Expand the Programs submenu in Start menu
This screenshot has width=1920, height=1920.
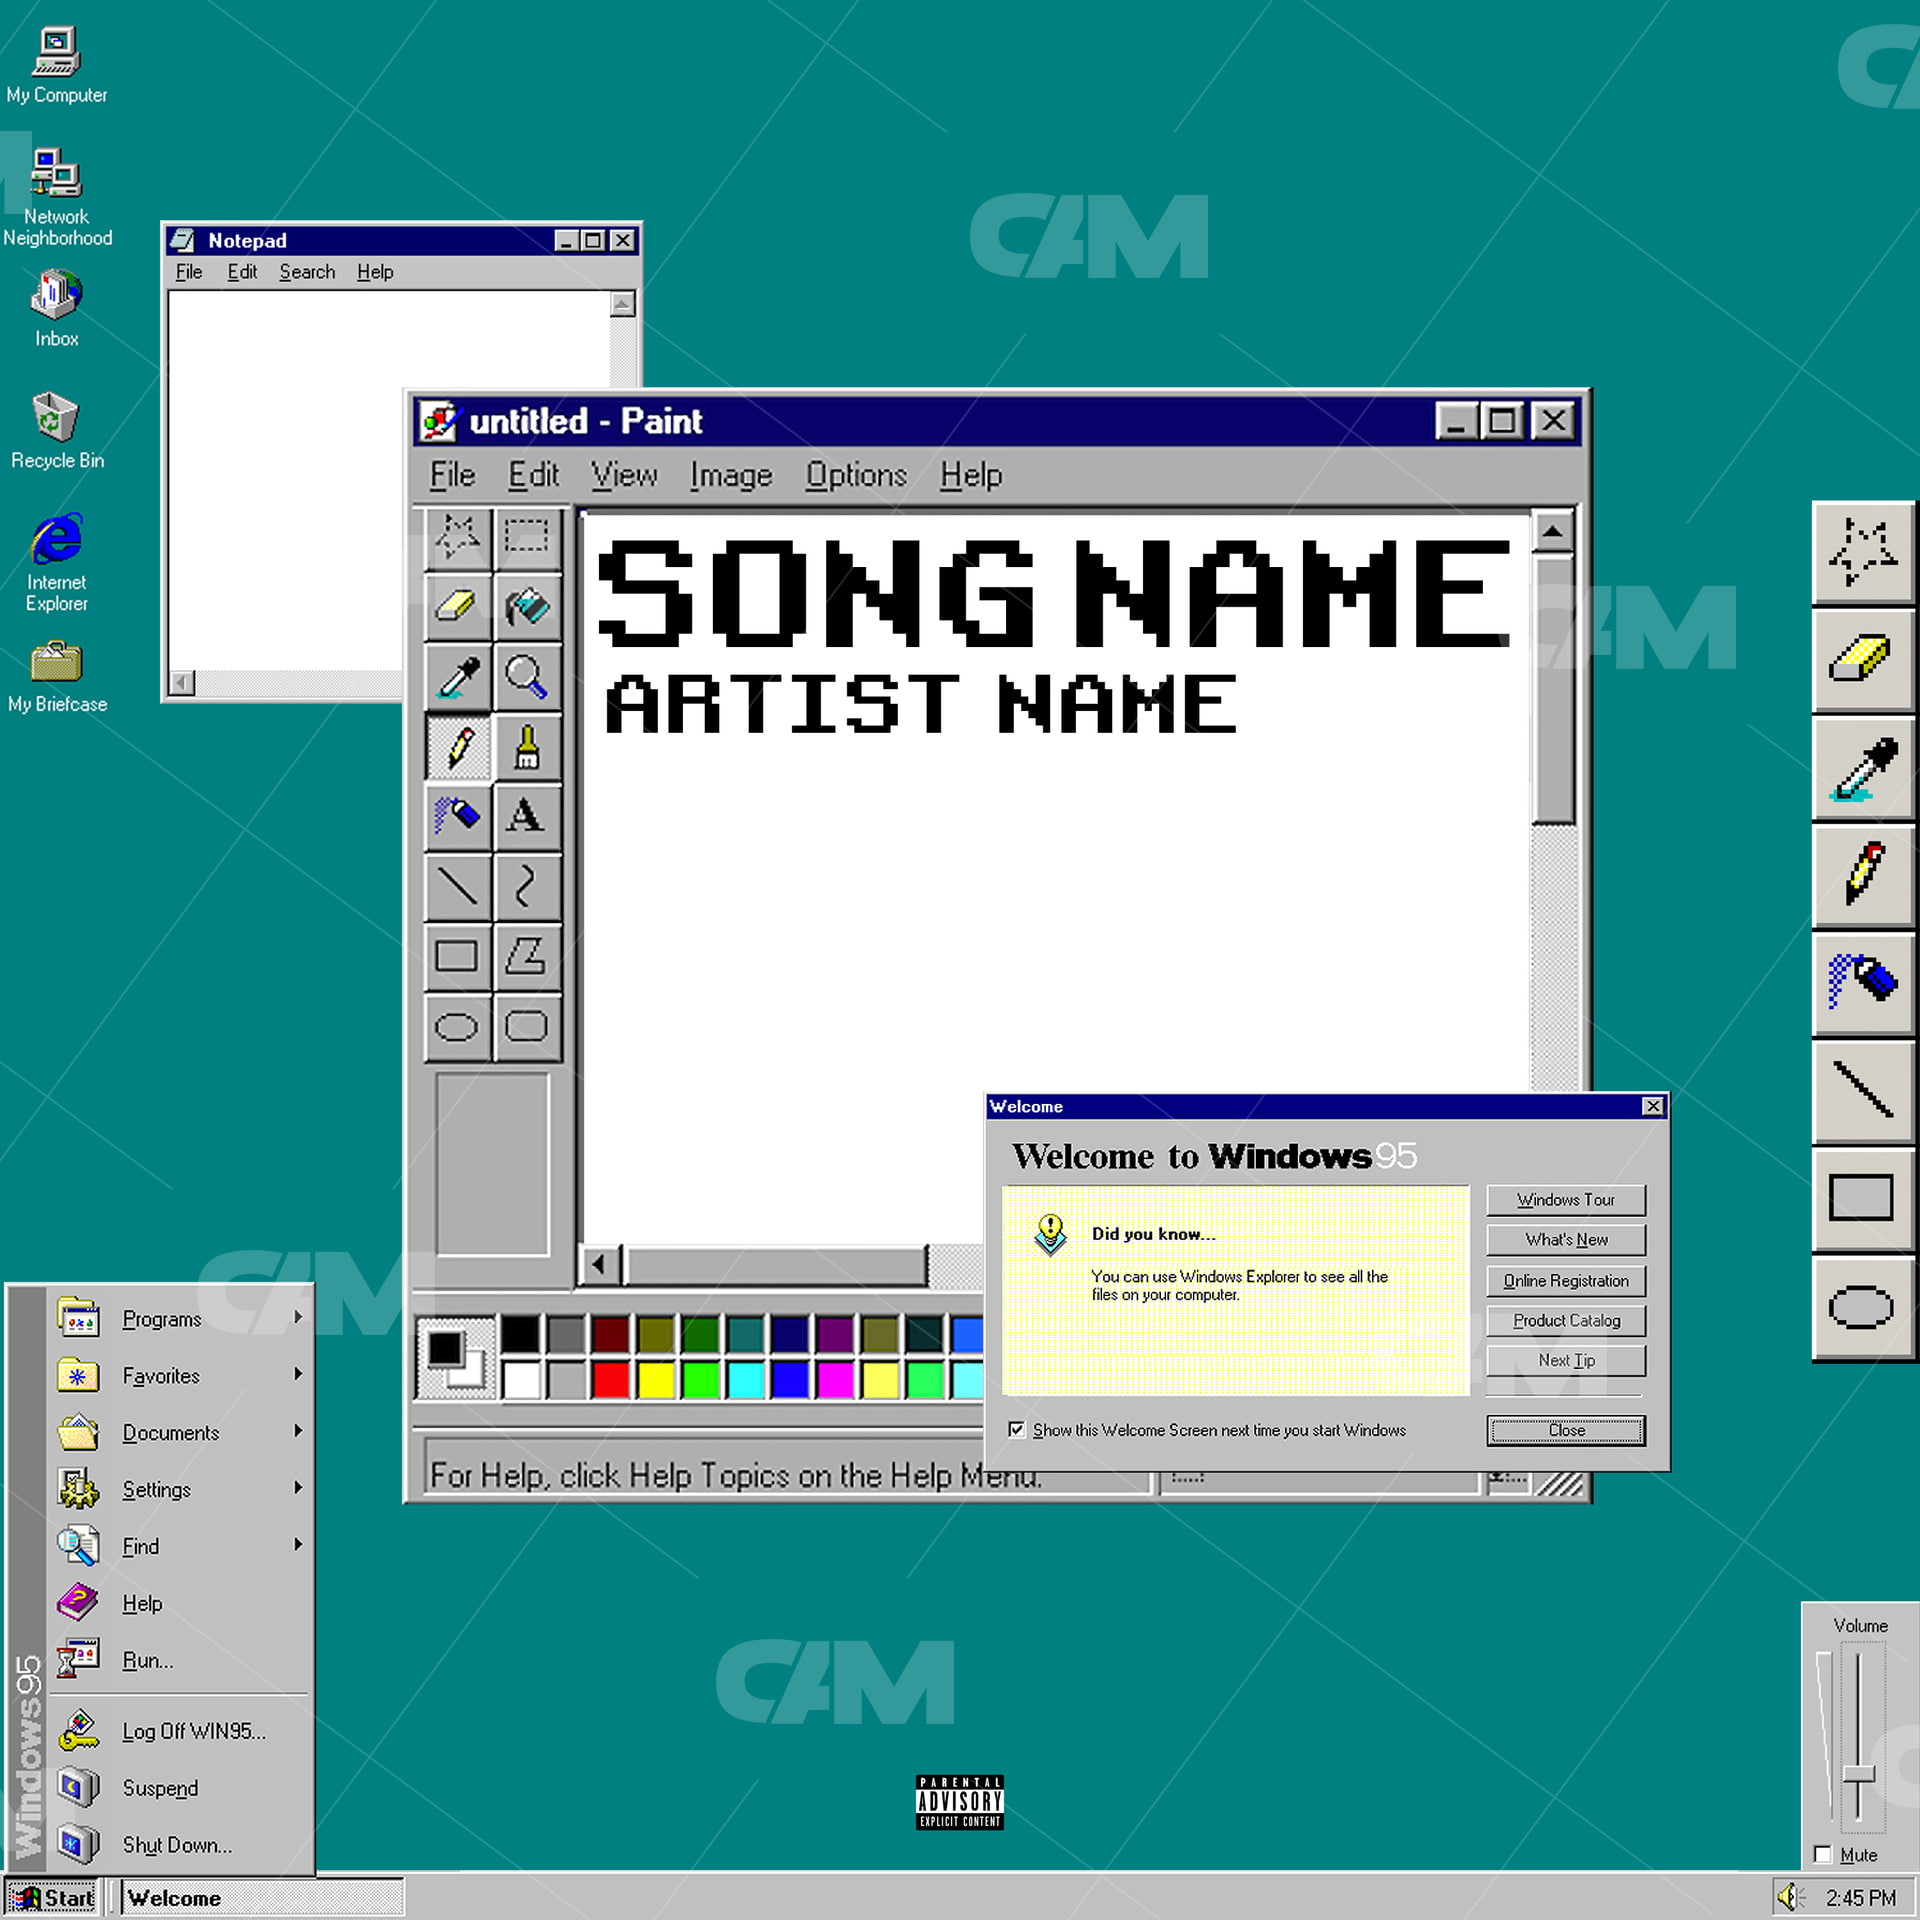coord(182,1319)
